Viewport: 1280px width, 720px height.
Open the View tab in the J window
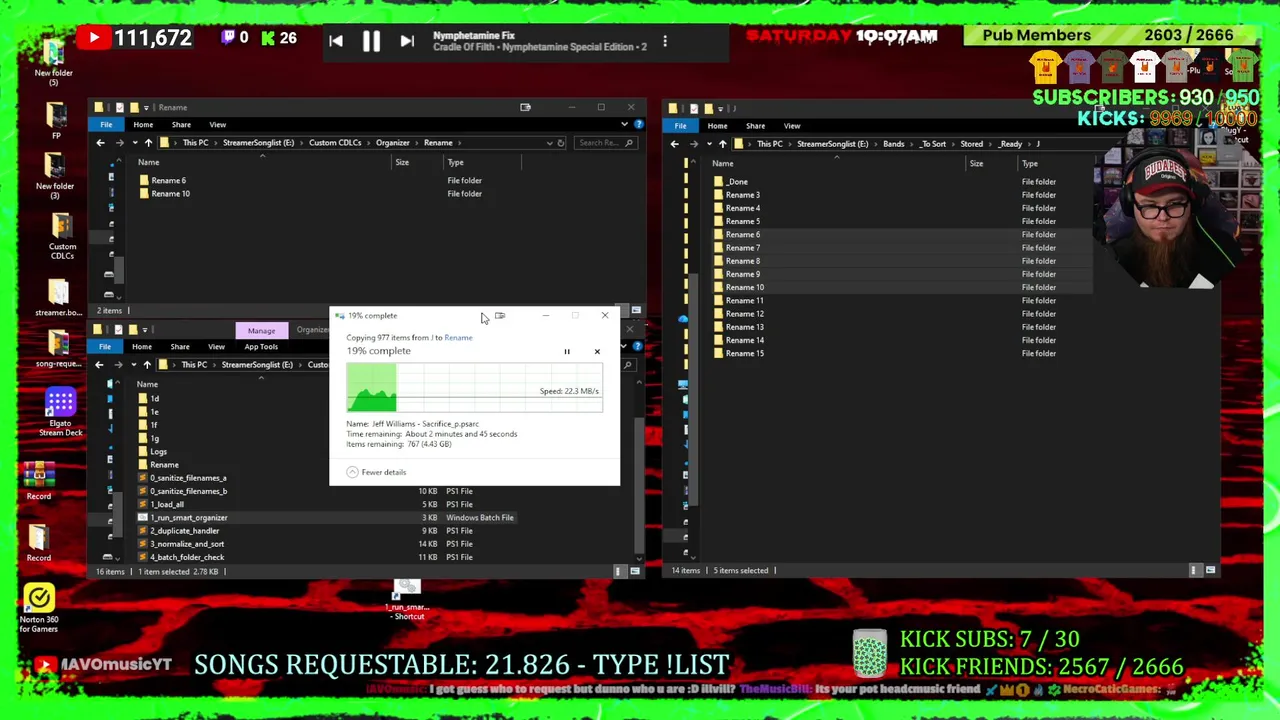click(x=792, y=126)
